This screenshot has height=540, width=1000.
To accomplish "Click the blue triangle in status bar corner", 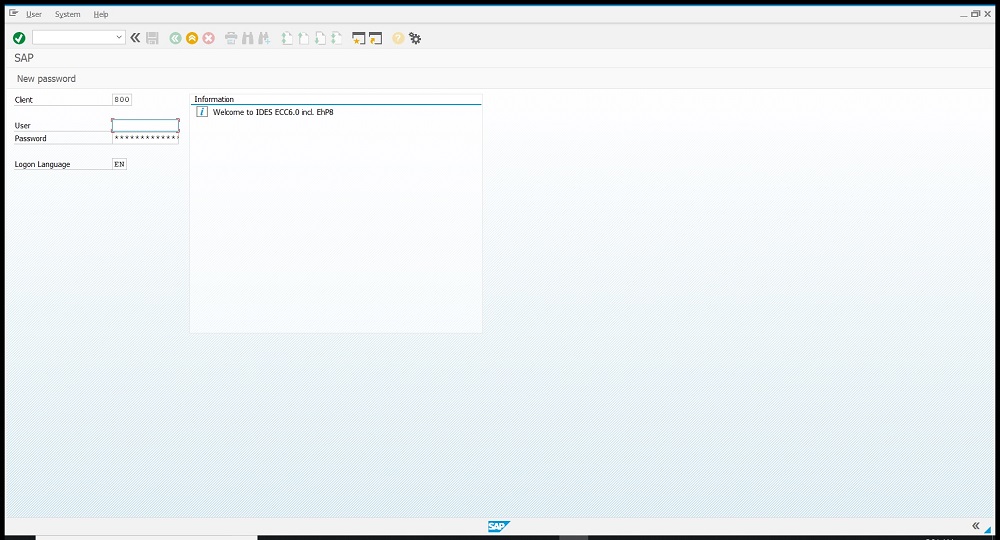I will tap(988, 529).
